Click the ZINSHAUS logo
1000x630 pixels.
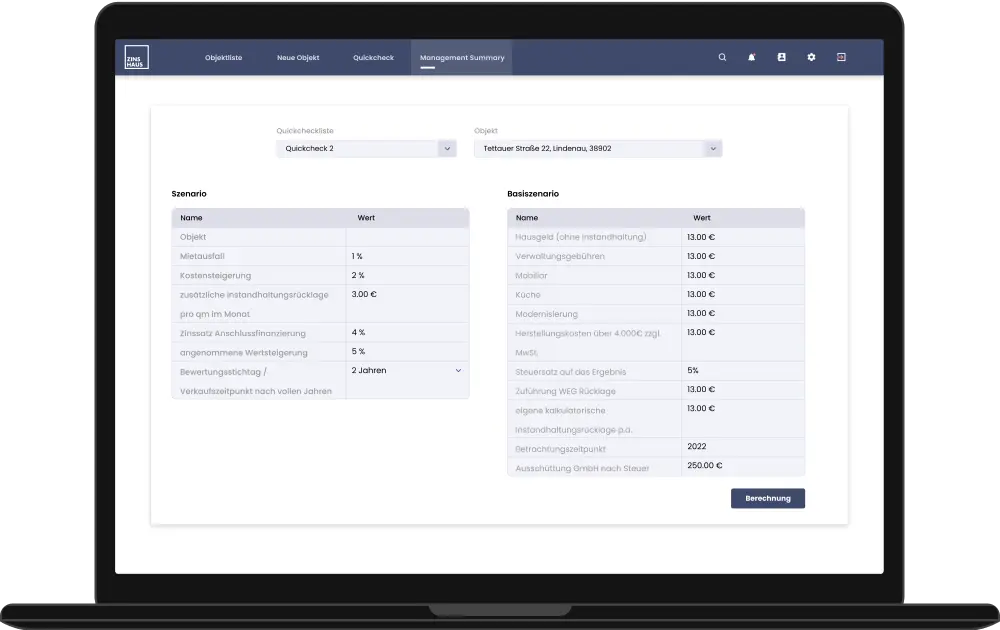pos(135,56)
